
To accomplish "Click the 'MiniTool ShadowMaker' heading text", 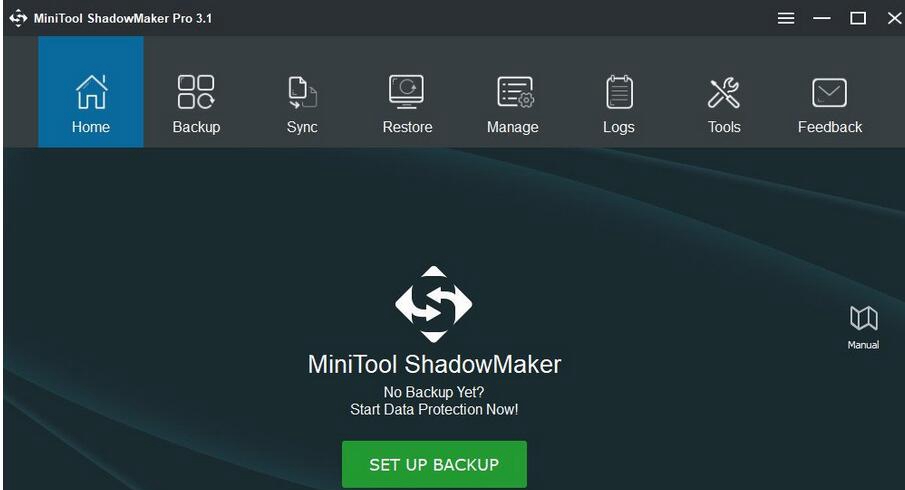I will point(434,364).
